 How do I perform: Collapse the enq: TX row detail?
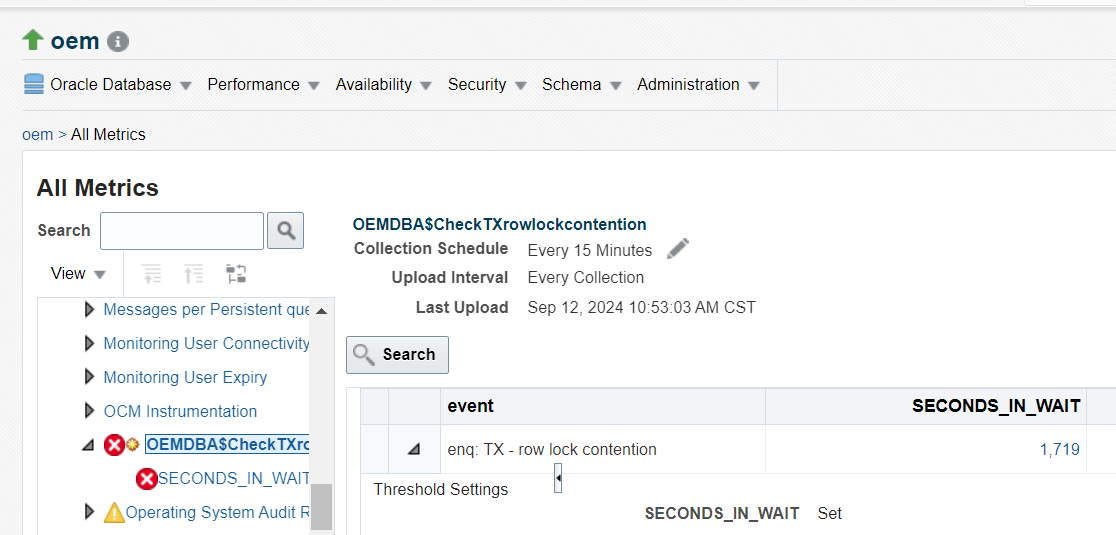(413, 450)
